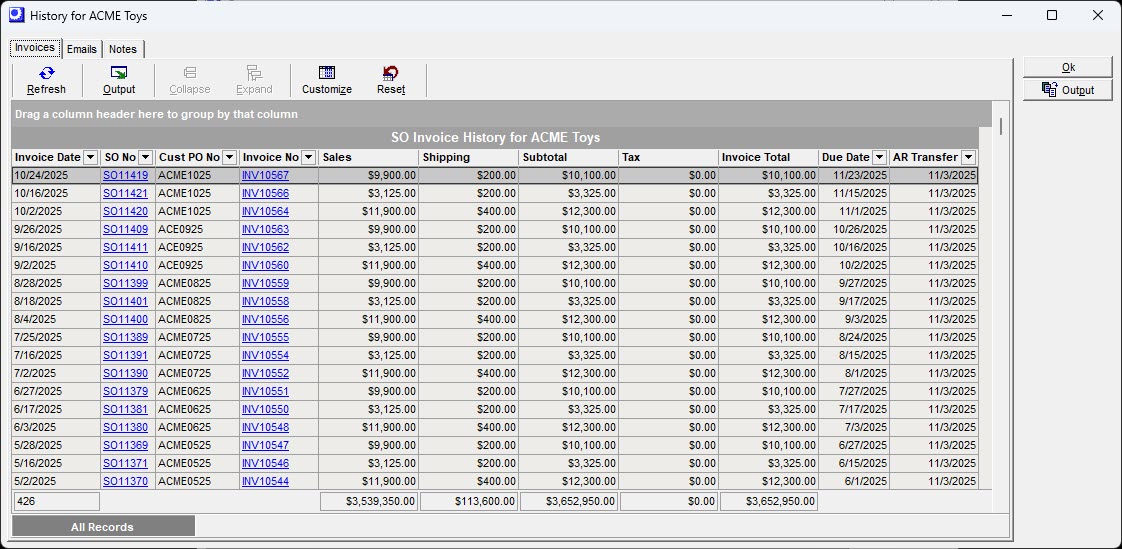Open invoice link INV10554

265,355
